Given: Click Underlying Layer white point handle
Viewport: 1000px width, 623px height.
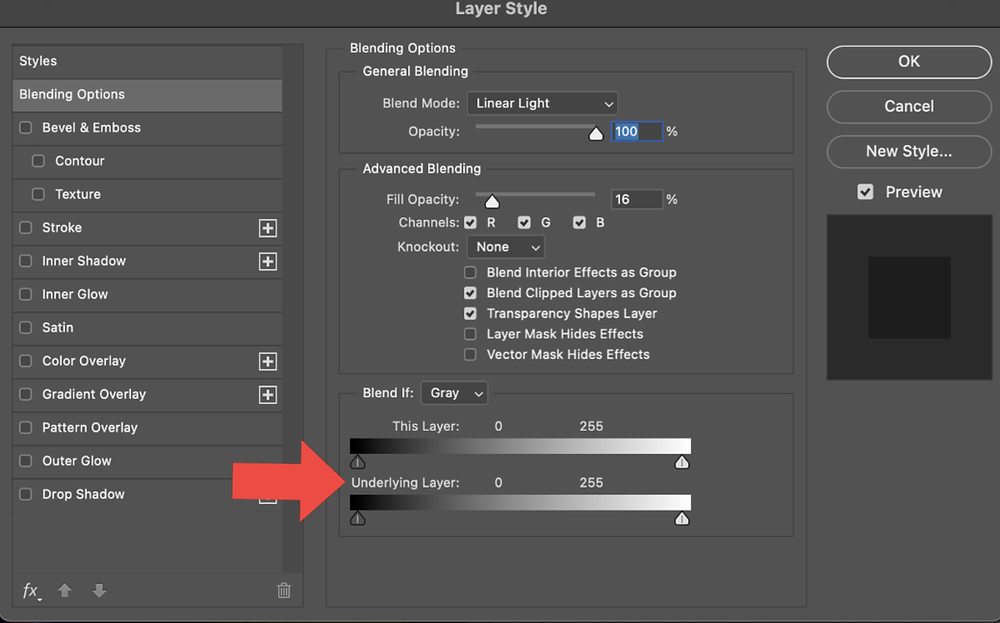Looking at the screenshot, I should click(x=682, y=518).
